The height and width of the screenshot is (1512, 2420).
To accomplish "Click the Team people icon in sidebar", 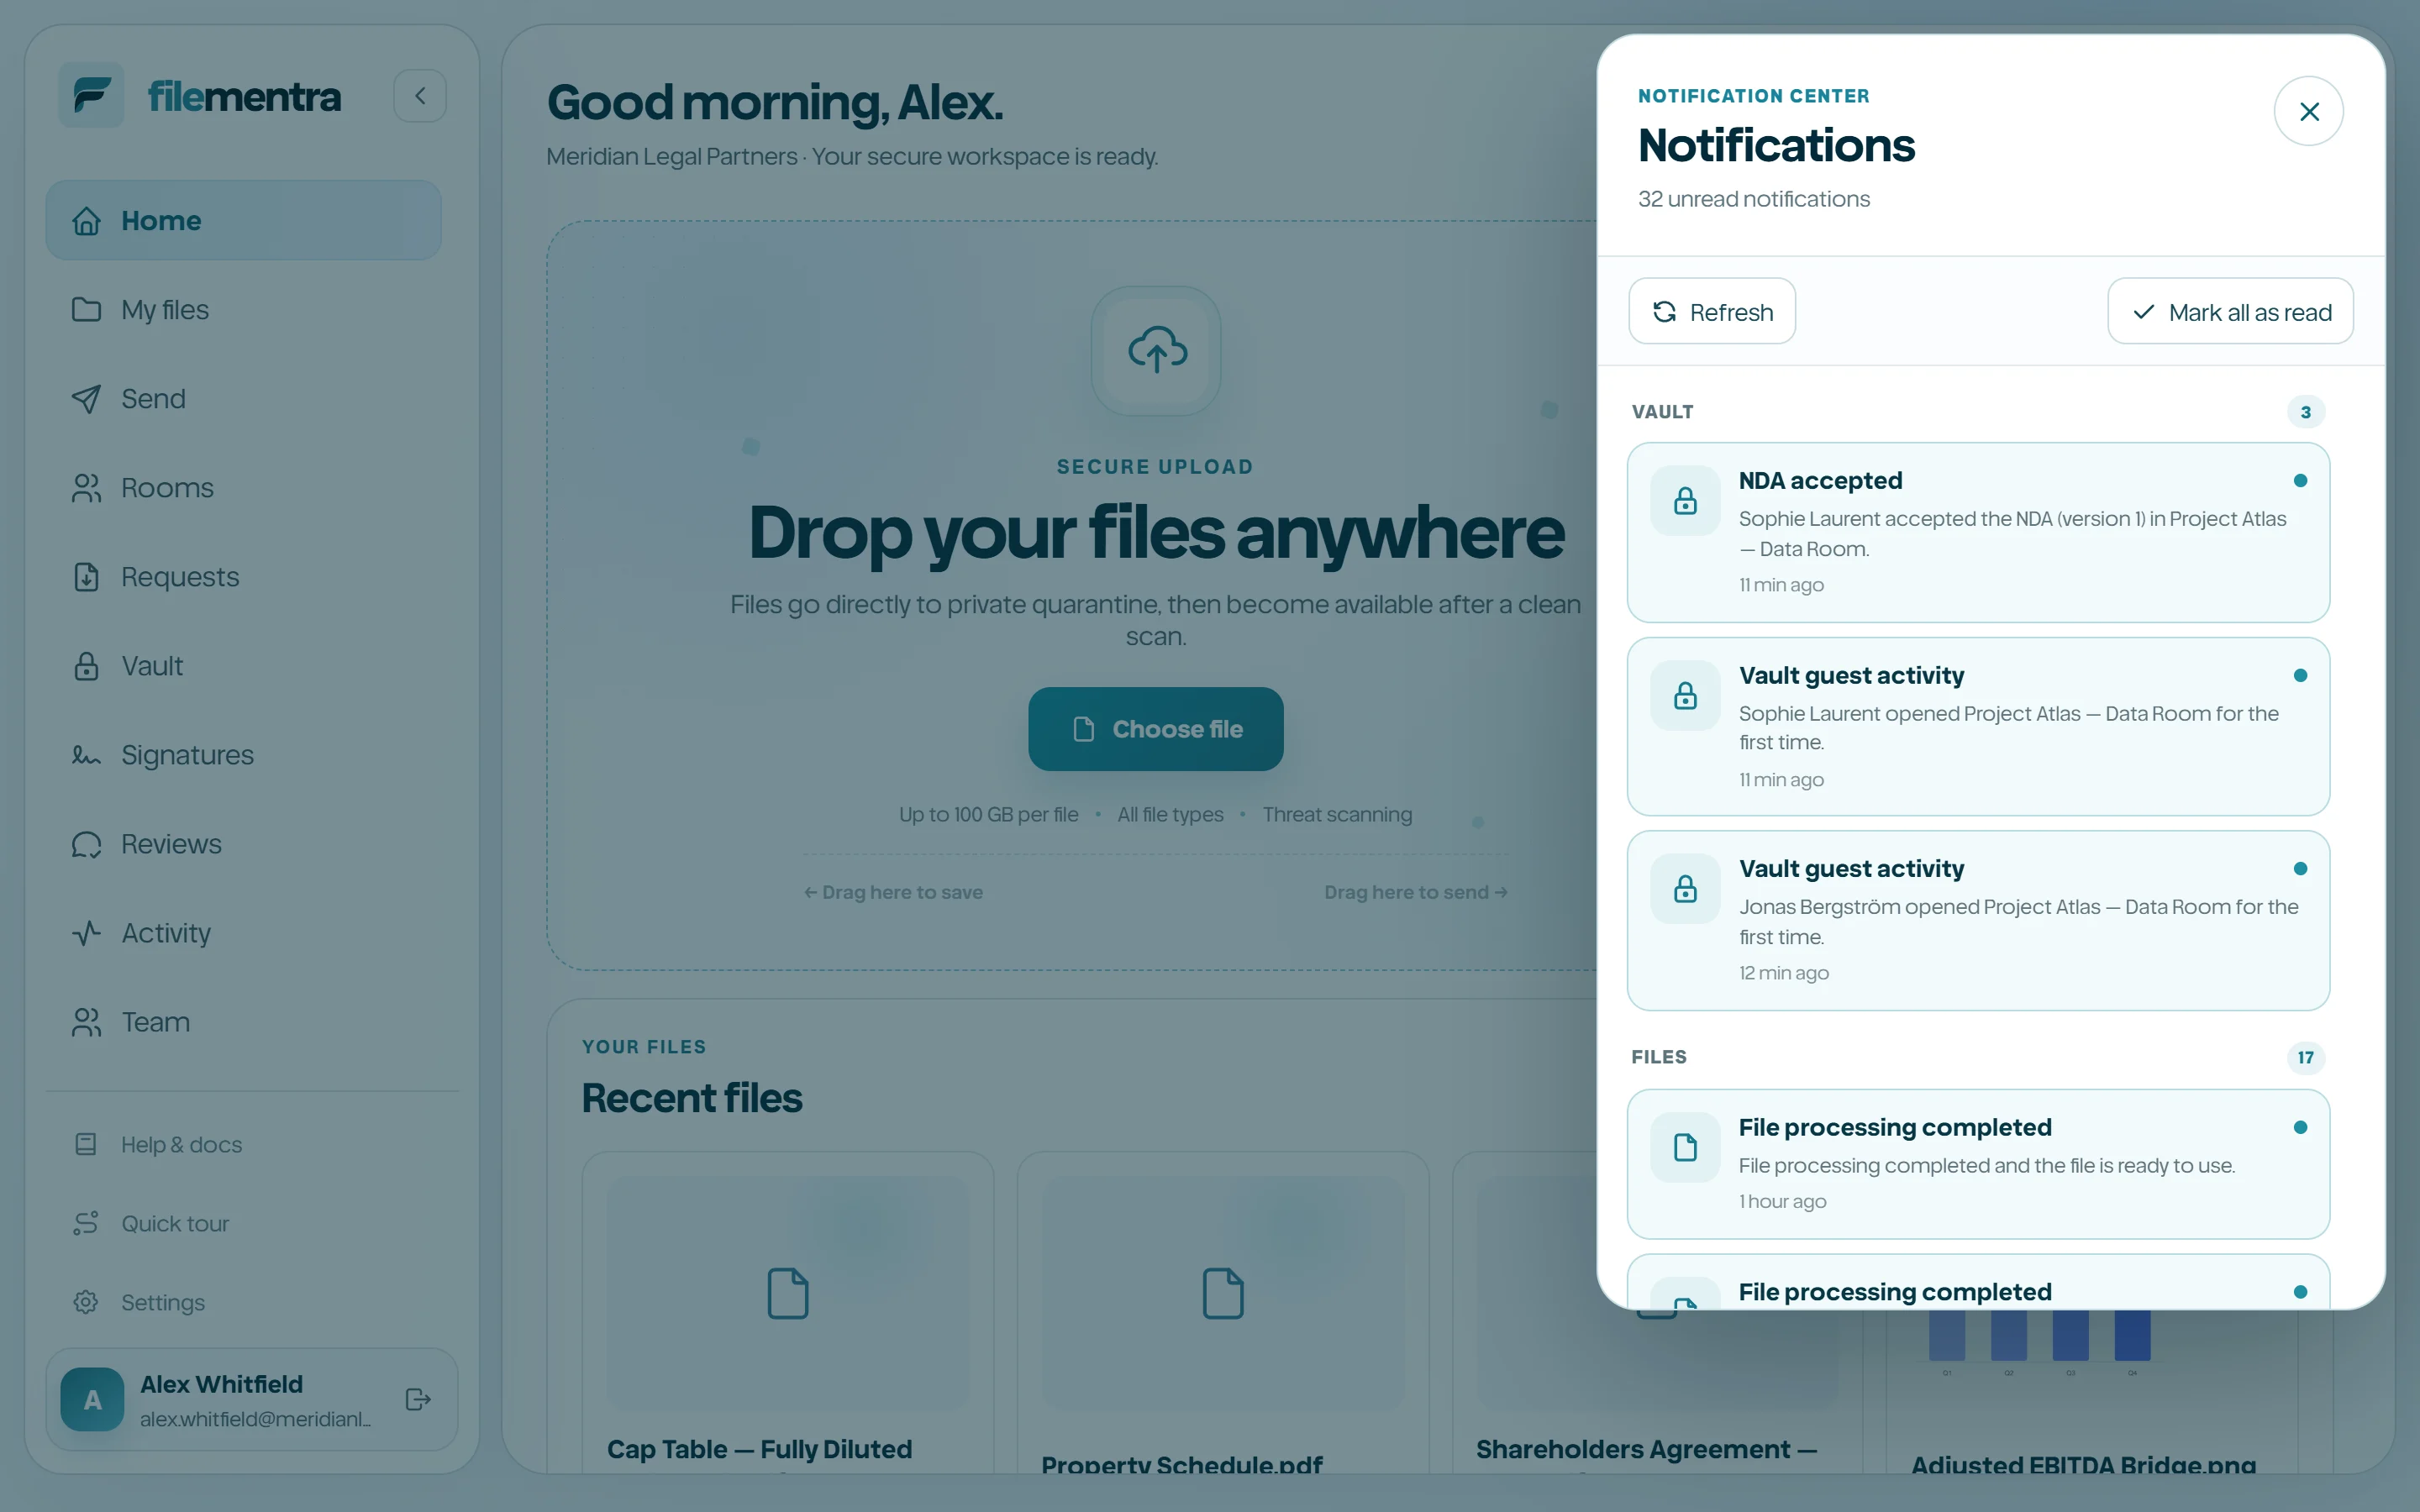I will coord(86,1022).
